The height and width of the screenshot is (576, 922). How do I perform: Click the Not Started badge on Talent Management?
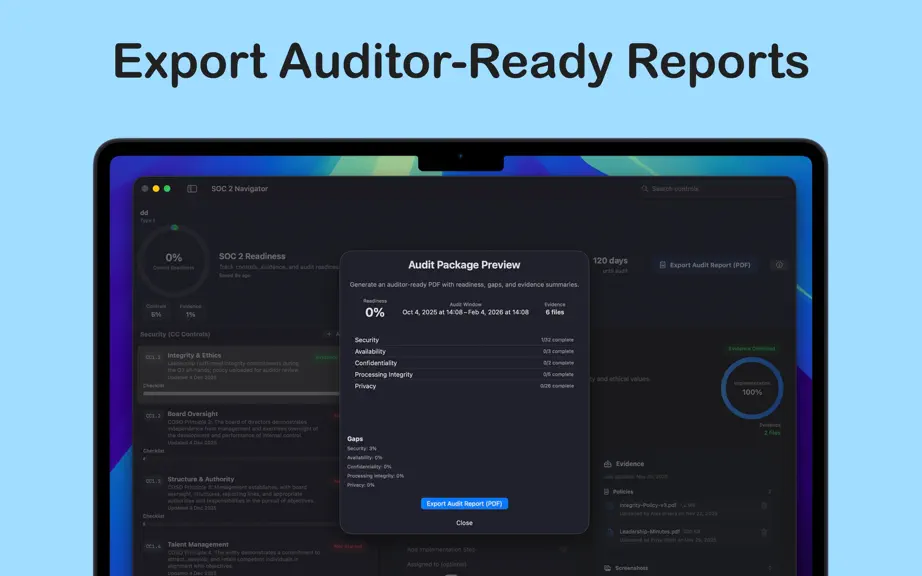click(348, 547)
